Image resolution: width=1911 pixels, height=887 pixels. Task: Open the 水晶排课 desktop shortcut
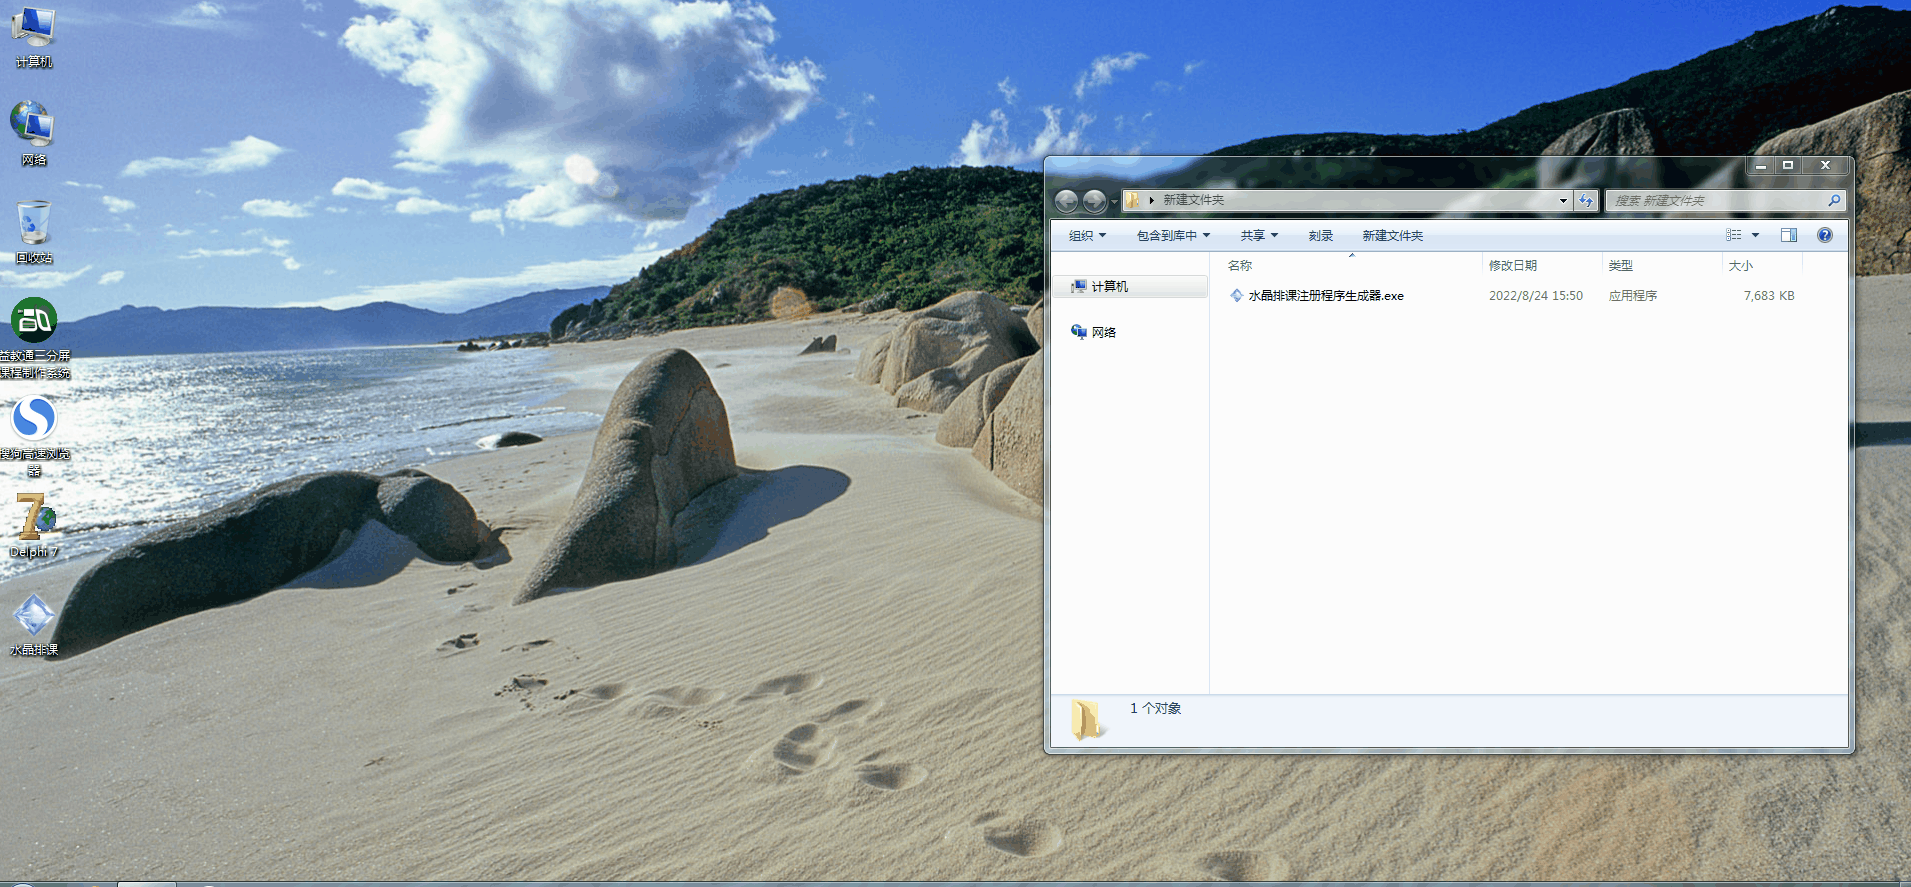pyautogui.click(x=34, y=618)
